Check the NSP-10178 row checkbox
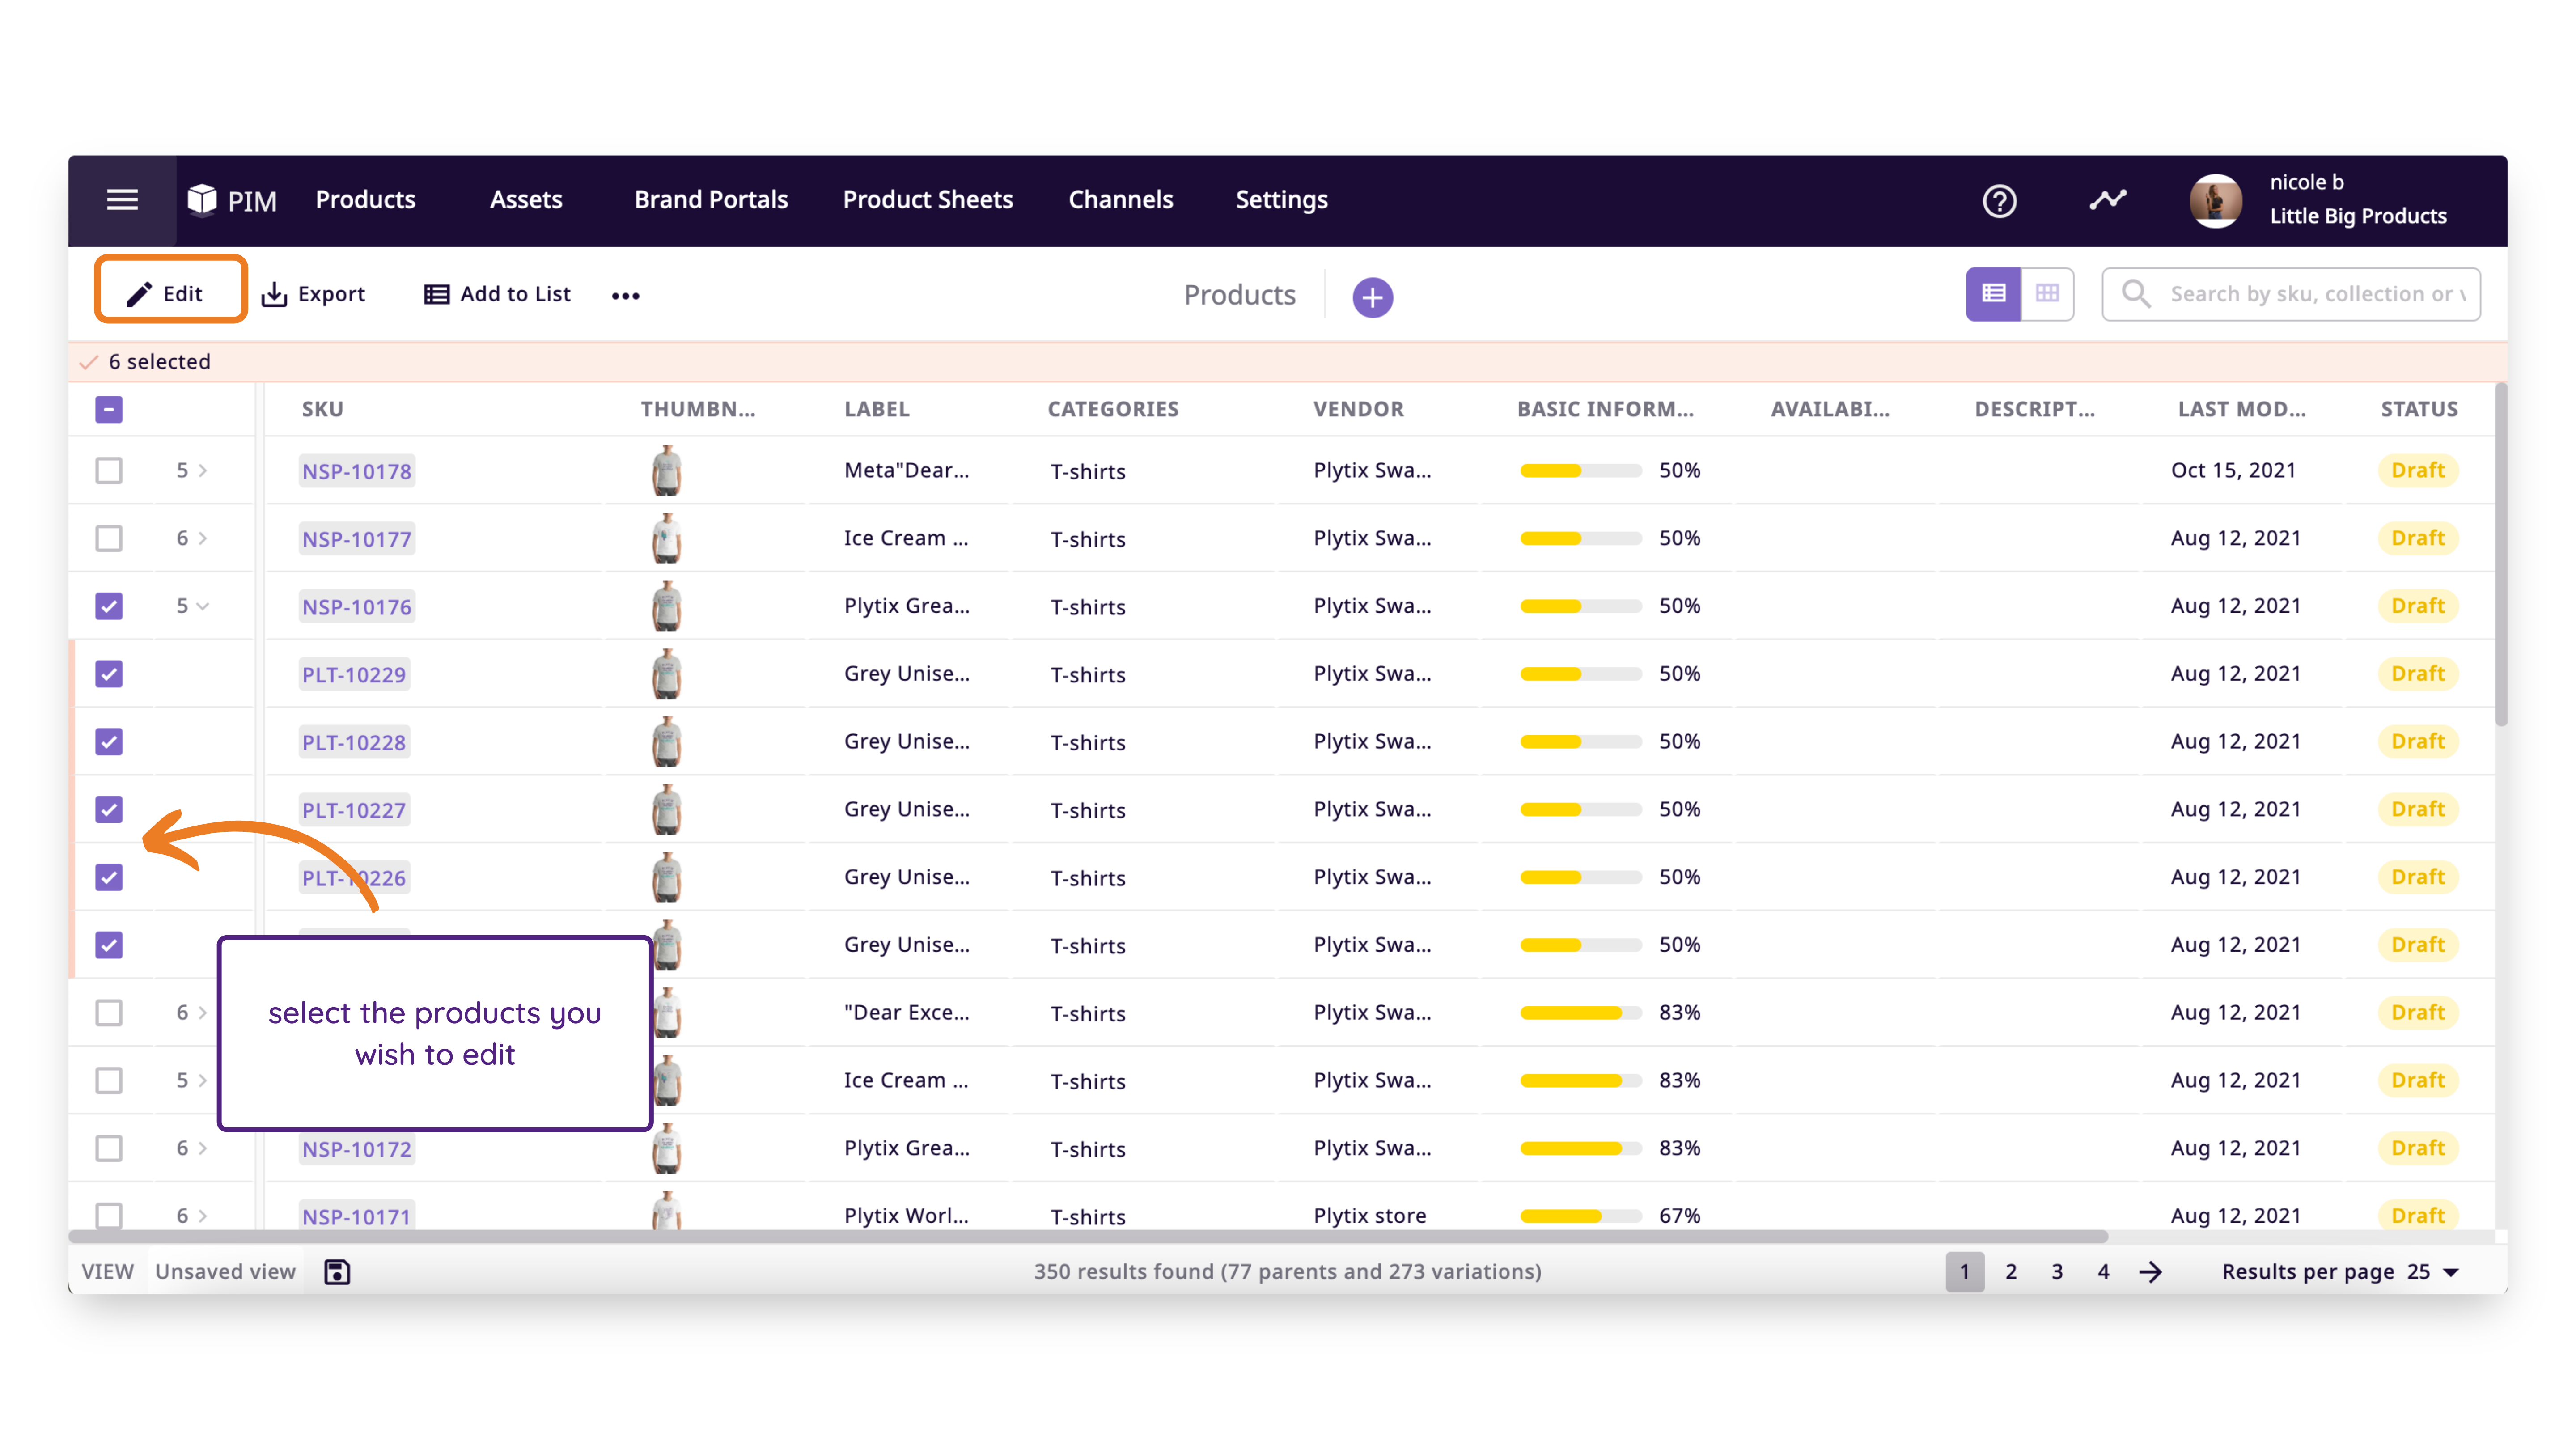The width and height of the screenshot is (2576, 1449). 109,470
